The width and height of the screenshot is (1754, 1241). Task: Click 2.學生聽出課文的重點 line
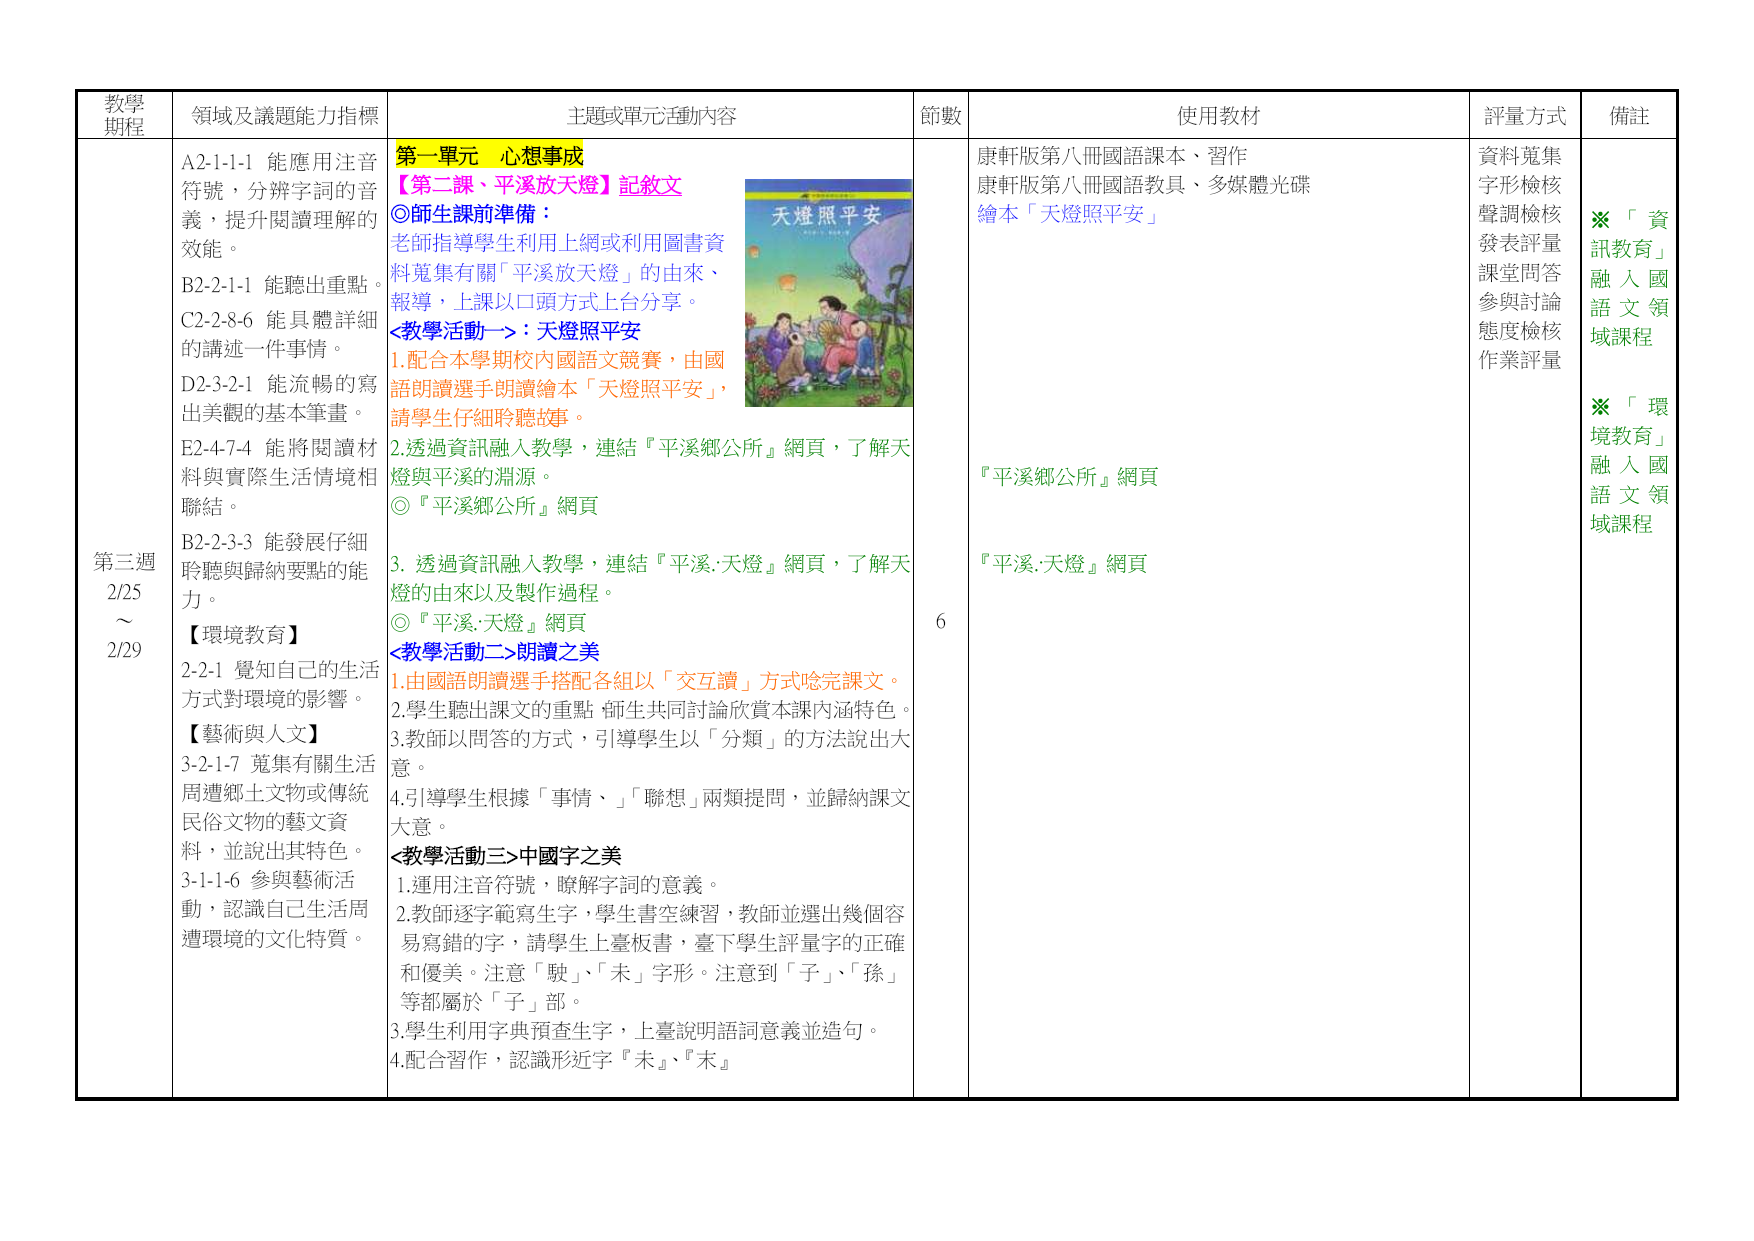point(651,710)
